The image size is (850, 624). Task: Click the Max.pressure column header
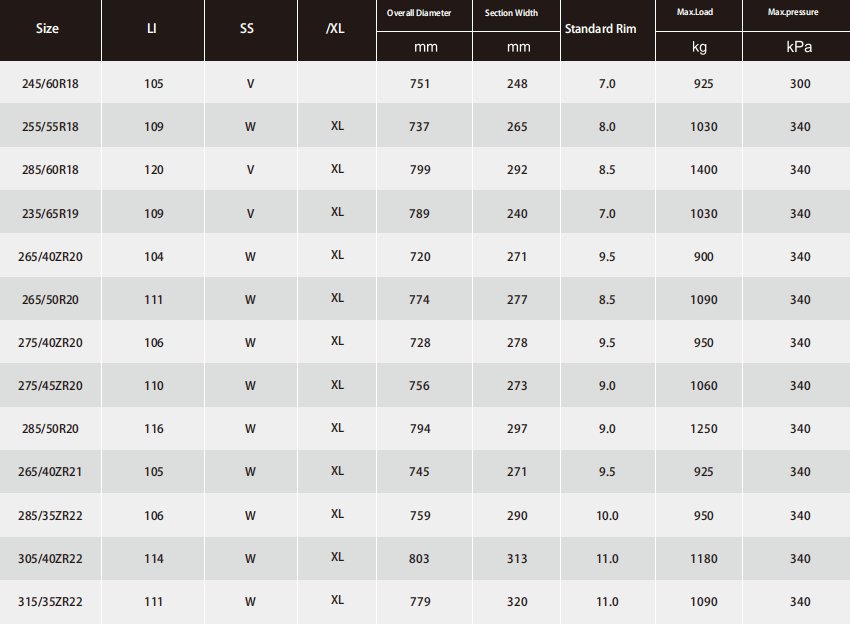[795, 13]
